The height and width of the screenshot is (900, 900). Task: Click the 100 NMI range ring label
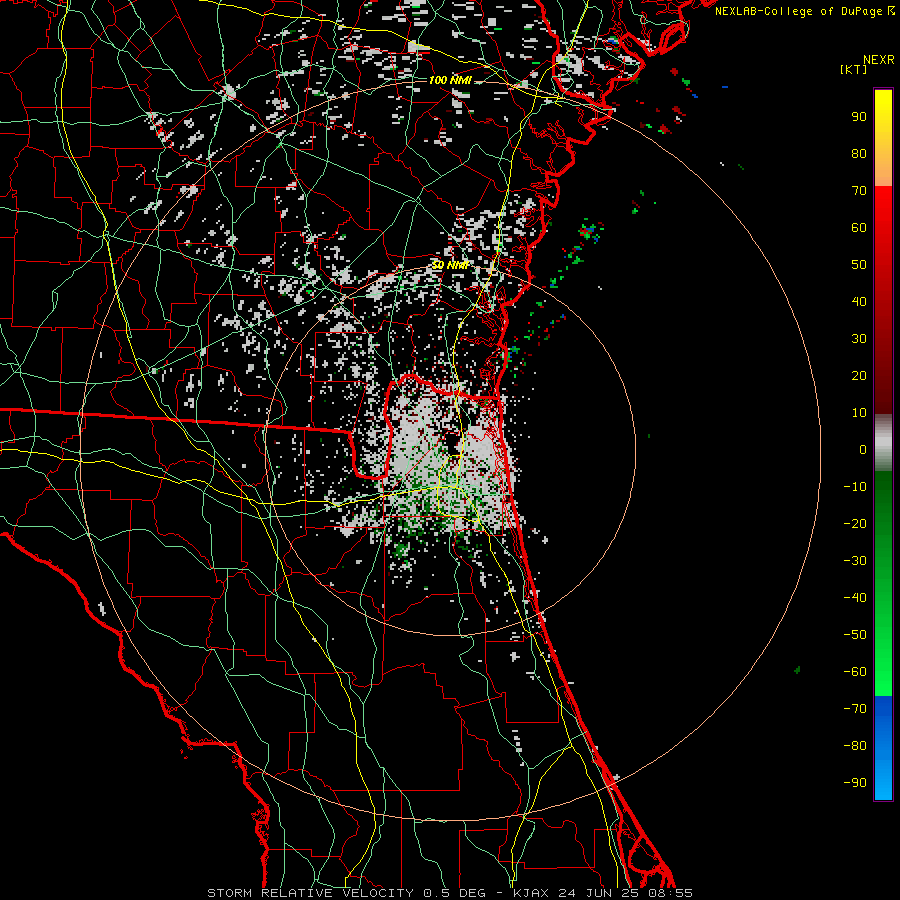point(450,80)
